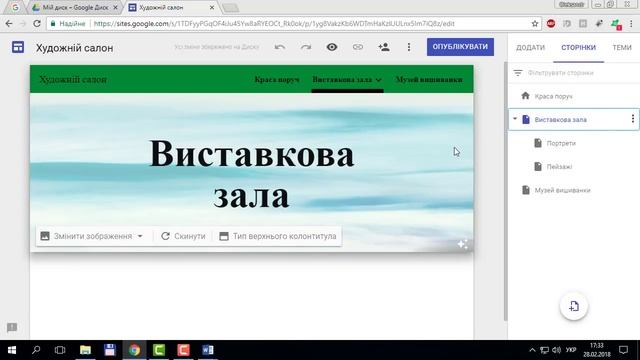Open Змінити зображення dropdown

(x=92, y=236)
